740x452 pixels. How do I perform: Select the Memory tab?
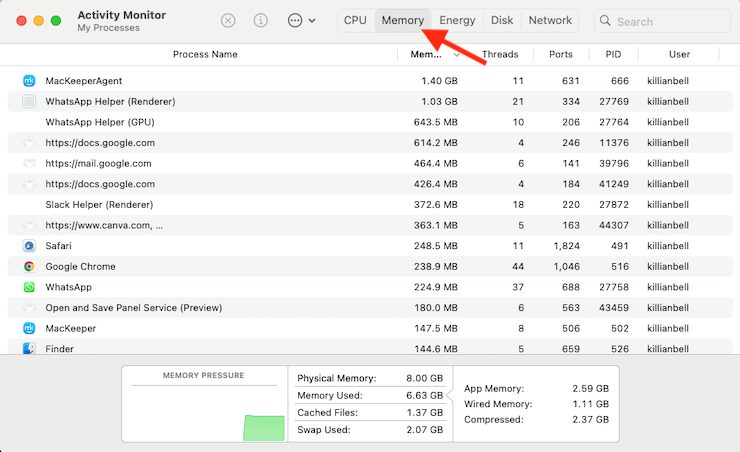pos(403,20)
